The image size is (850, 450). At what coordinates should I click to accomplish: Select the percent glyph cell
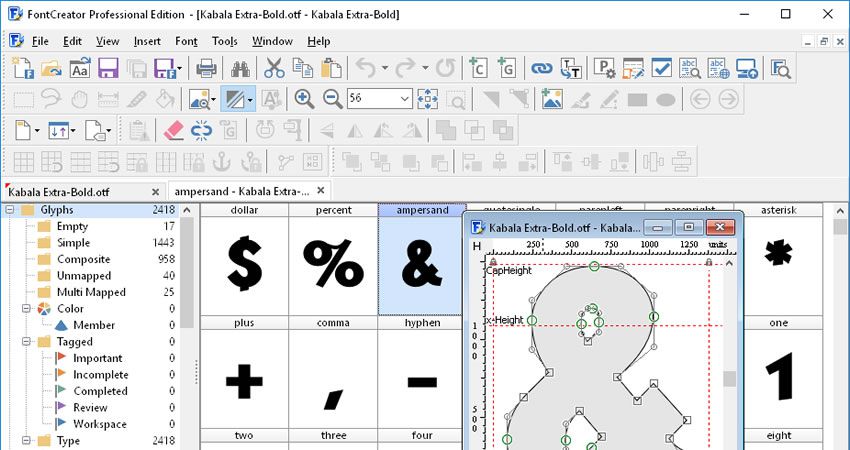point(333,259)
